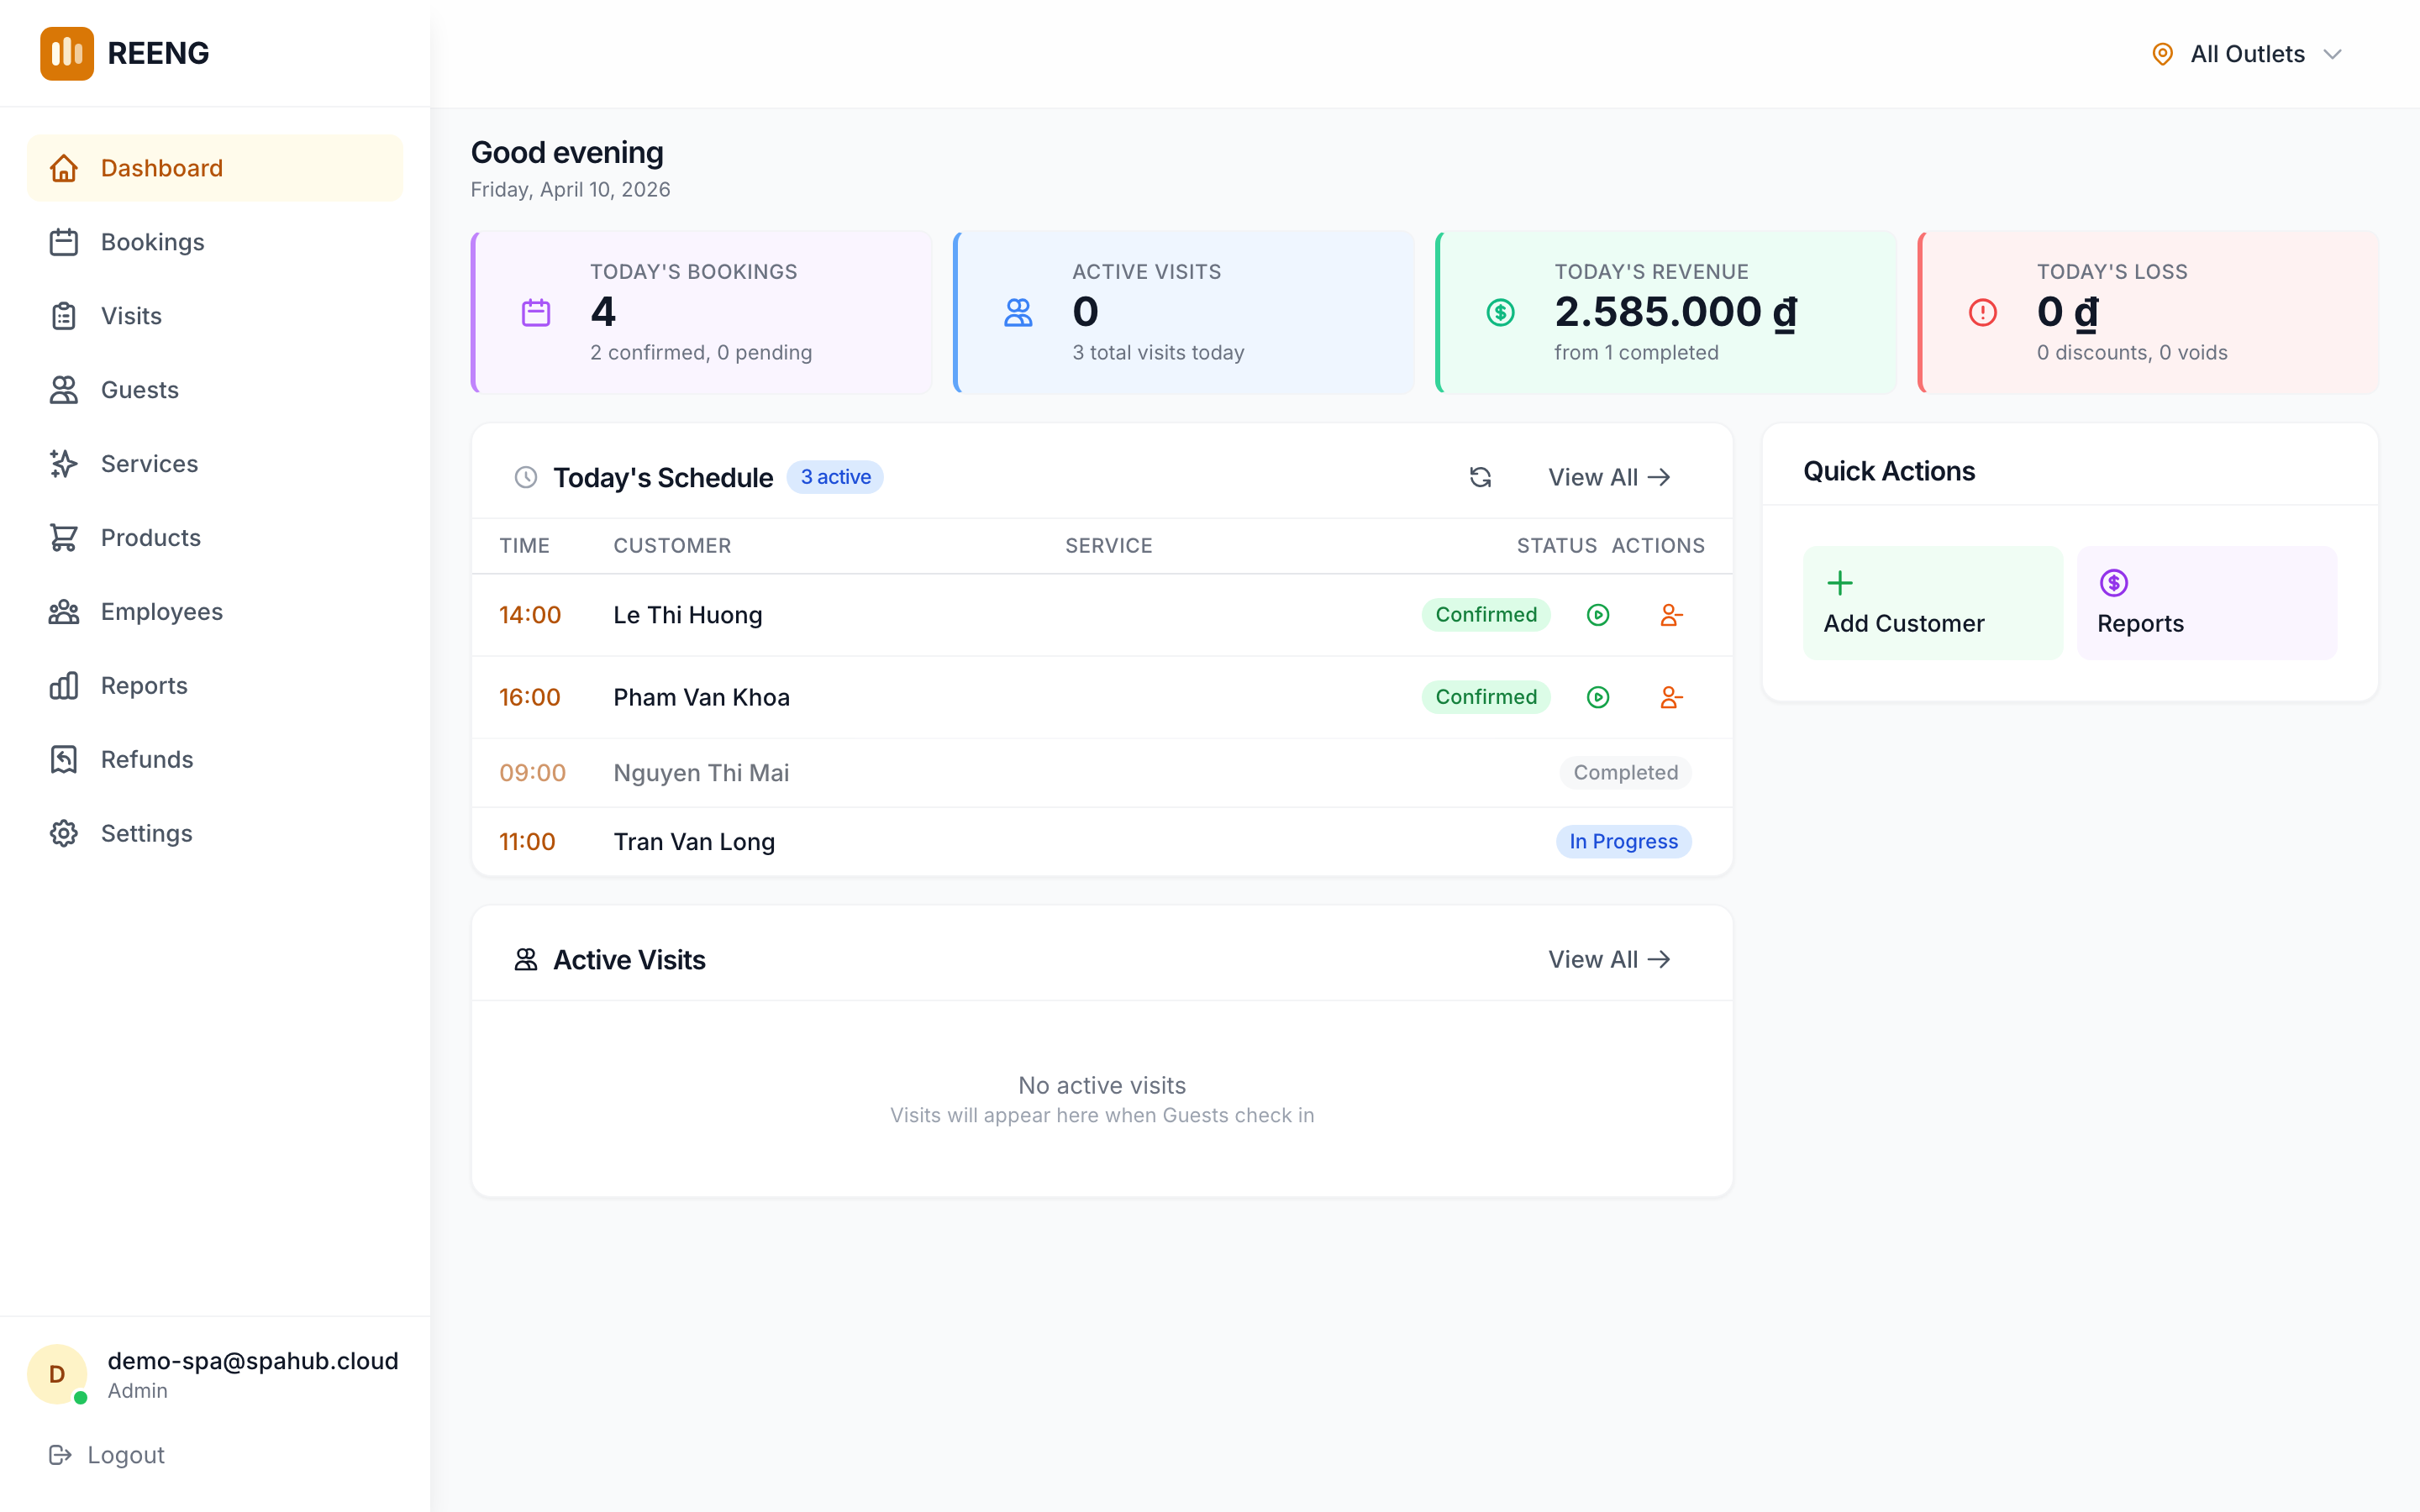Viewport: 2420px width, 1512px height.
Task: Click View All next to Today's Schedule
Action: pos(1608,477)
